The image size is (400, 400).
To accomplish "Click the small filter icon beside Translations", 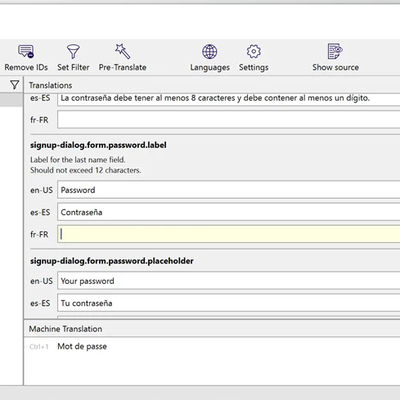I will pyautogui.click(x=14, y=85).
